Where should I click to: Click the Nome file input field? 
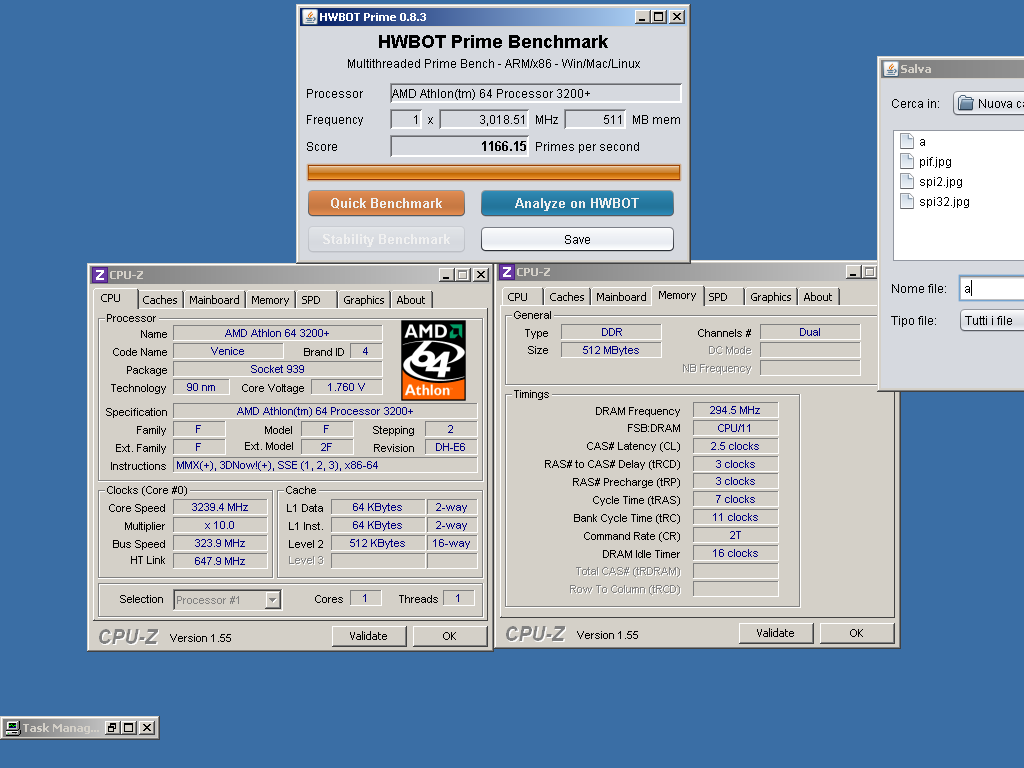click(991, 289)
